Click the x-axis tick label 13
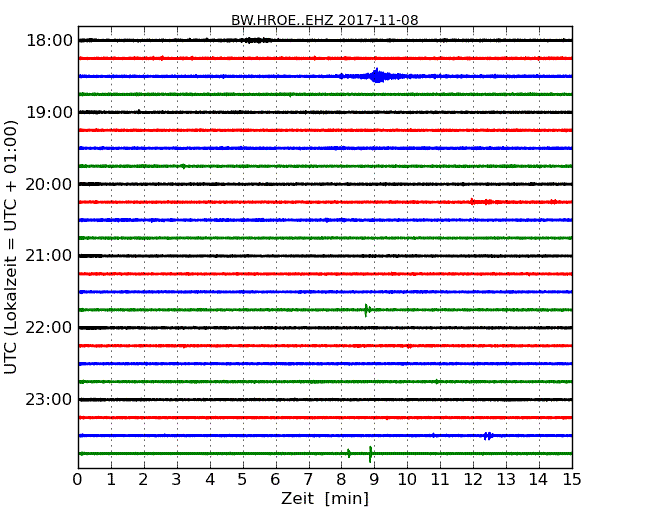The image size is (650, 520). [506, 480]
